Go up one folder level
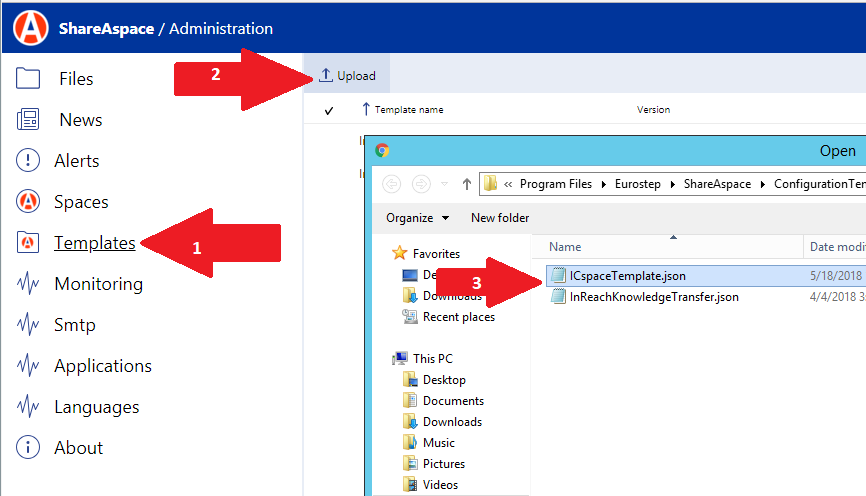The width and height of the screenshot is (866, 496). pyautogui.click(x=467, y=184)
